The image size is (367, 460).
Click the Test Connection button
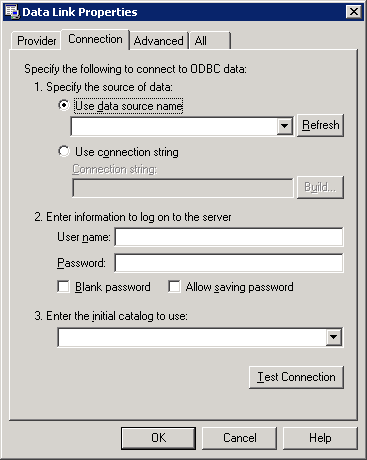click(296, 377)
